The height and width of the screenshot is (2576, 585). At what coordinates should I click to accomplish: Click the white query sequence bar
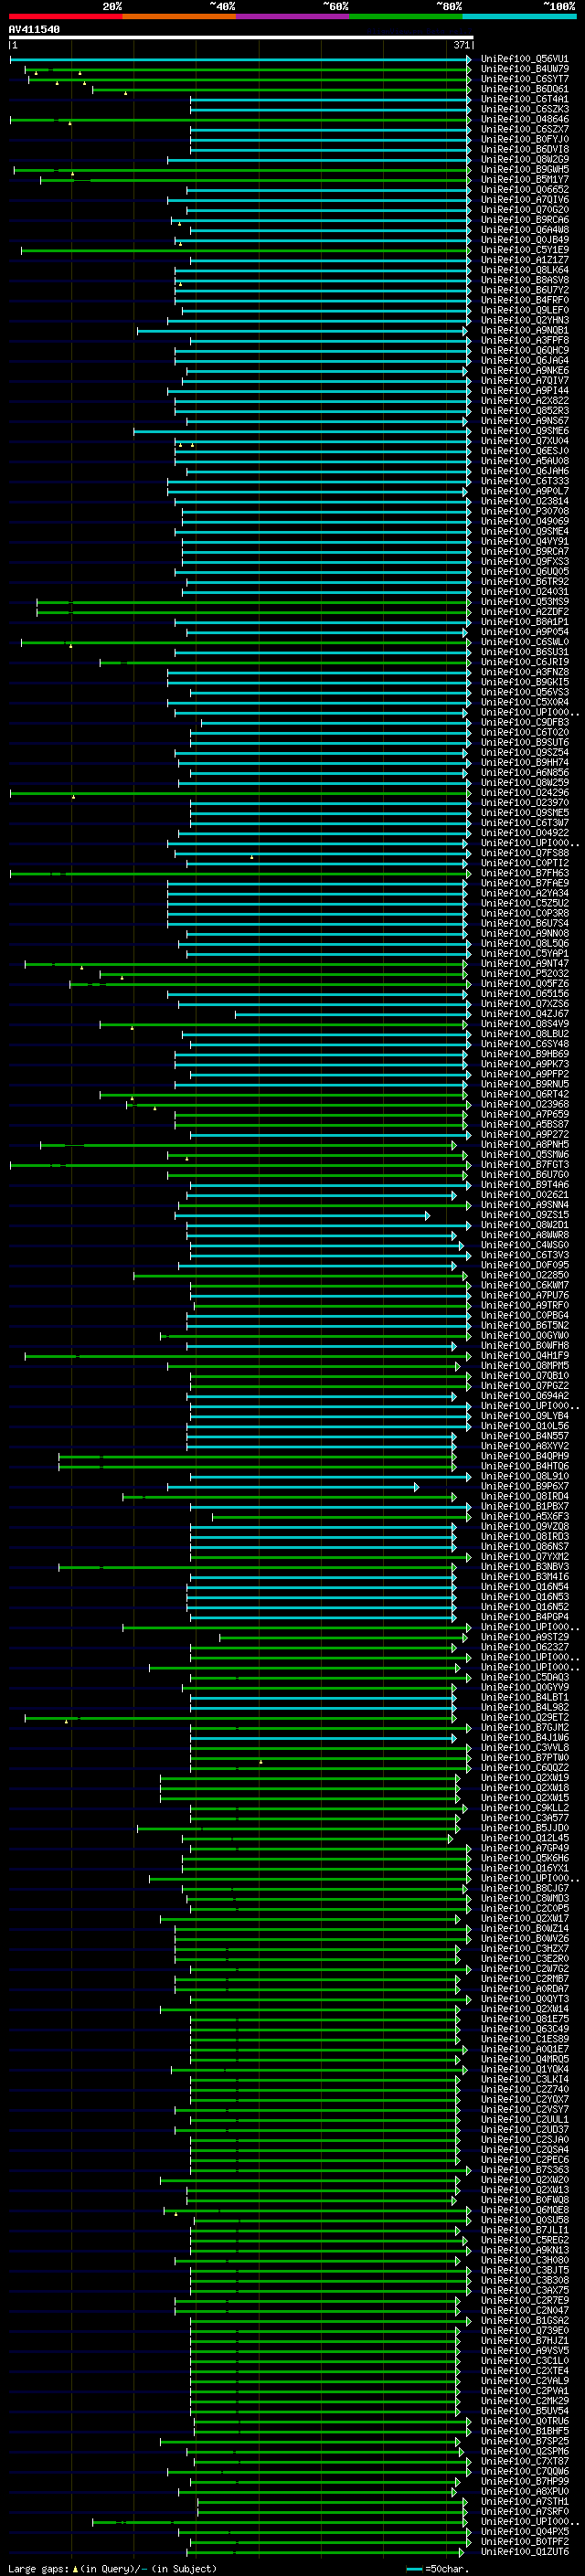click(x=240, y=38)
